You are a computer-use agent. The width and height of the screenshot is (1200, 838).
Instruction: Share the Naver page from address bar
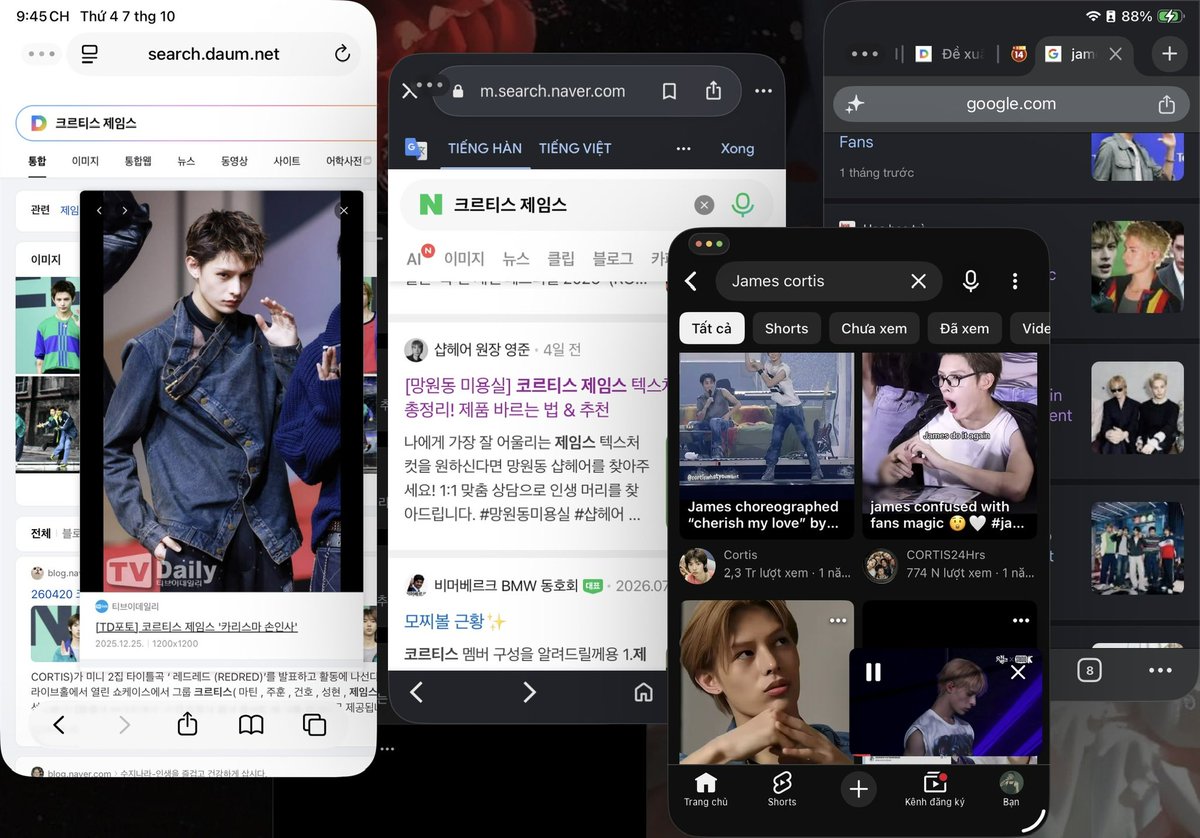[x=713, y=91]
